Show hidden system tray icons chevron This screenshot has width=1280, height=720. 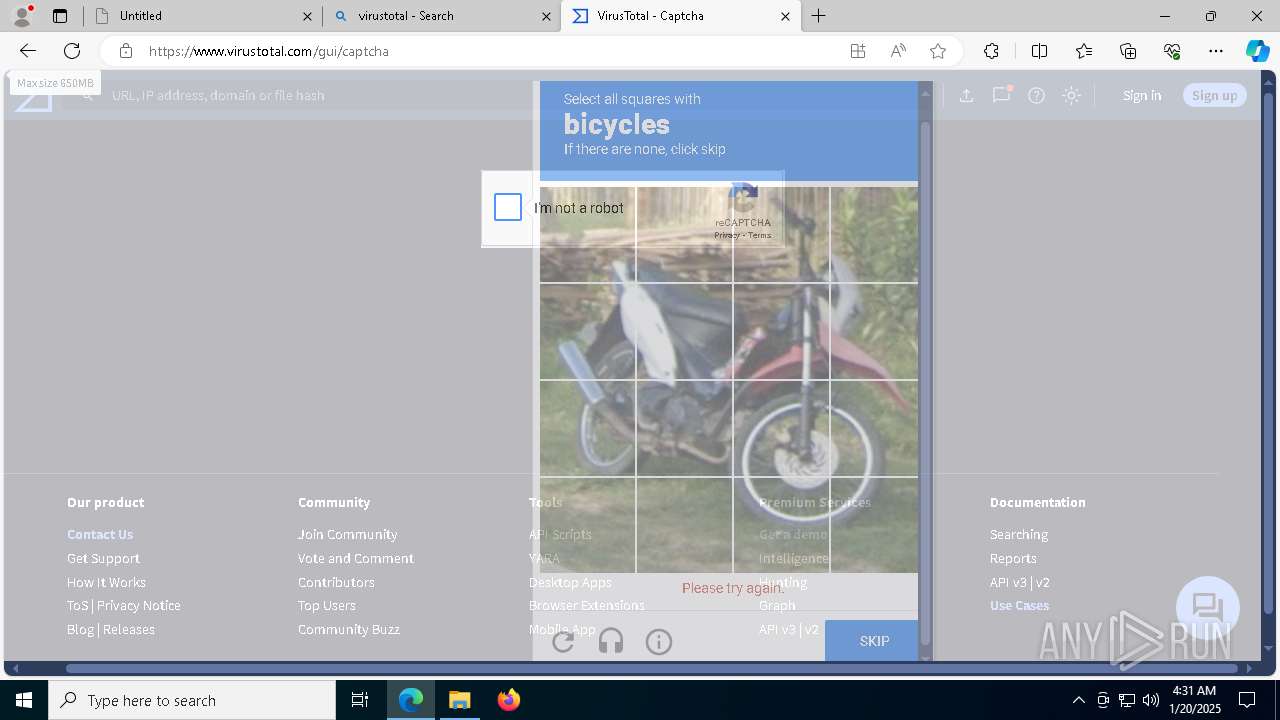[x=1078, y=700]
